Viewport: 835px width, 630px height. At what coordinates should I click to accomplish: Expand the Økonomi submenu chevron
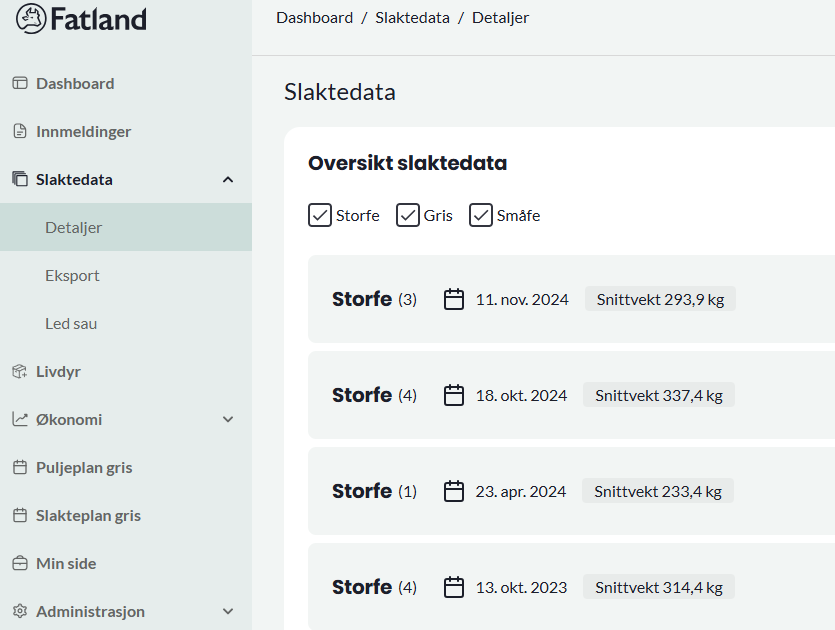(228, 420)
